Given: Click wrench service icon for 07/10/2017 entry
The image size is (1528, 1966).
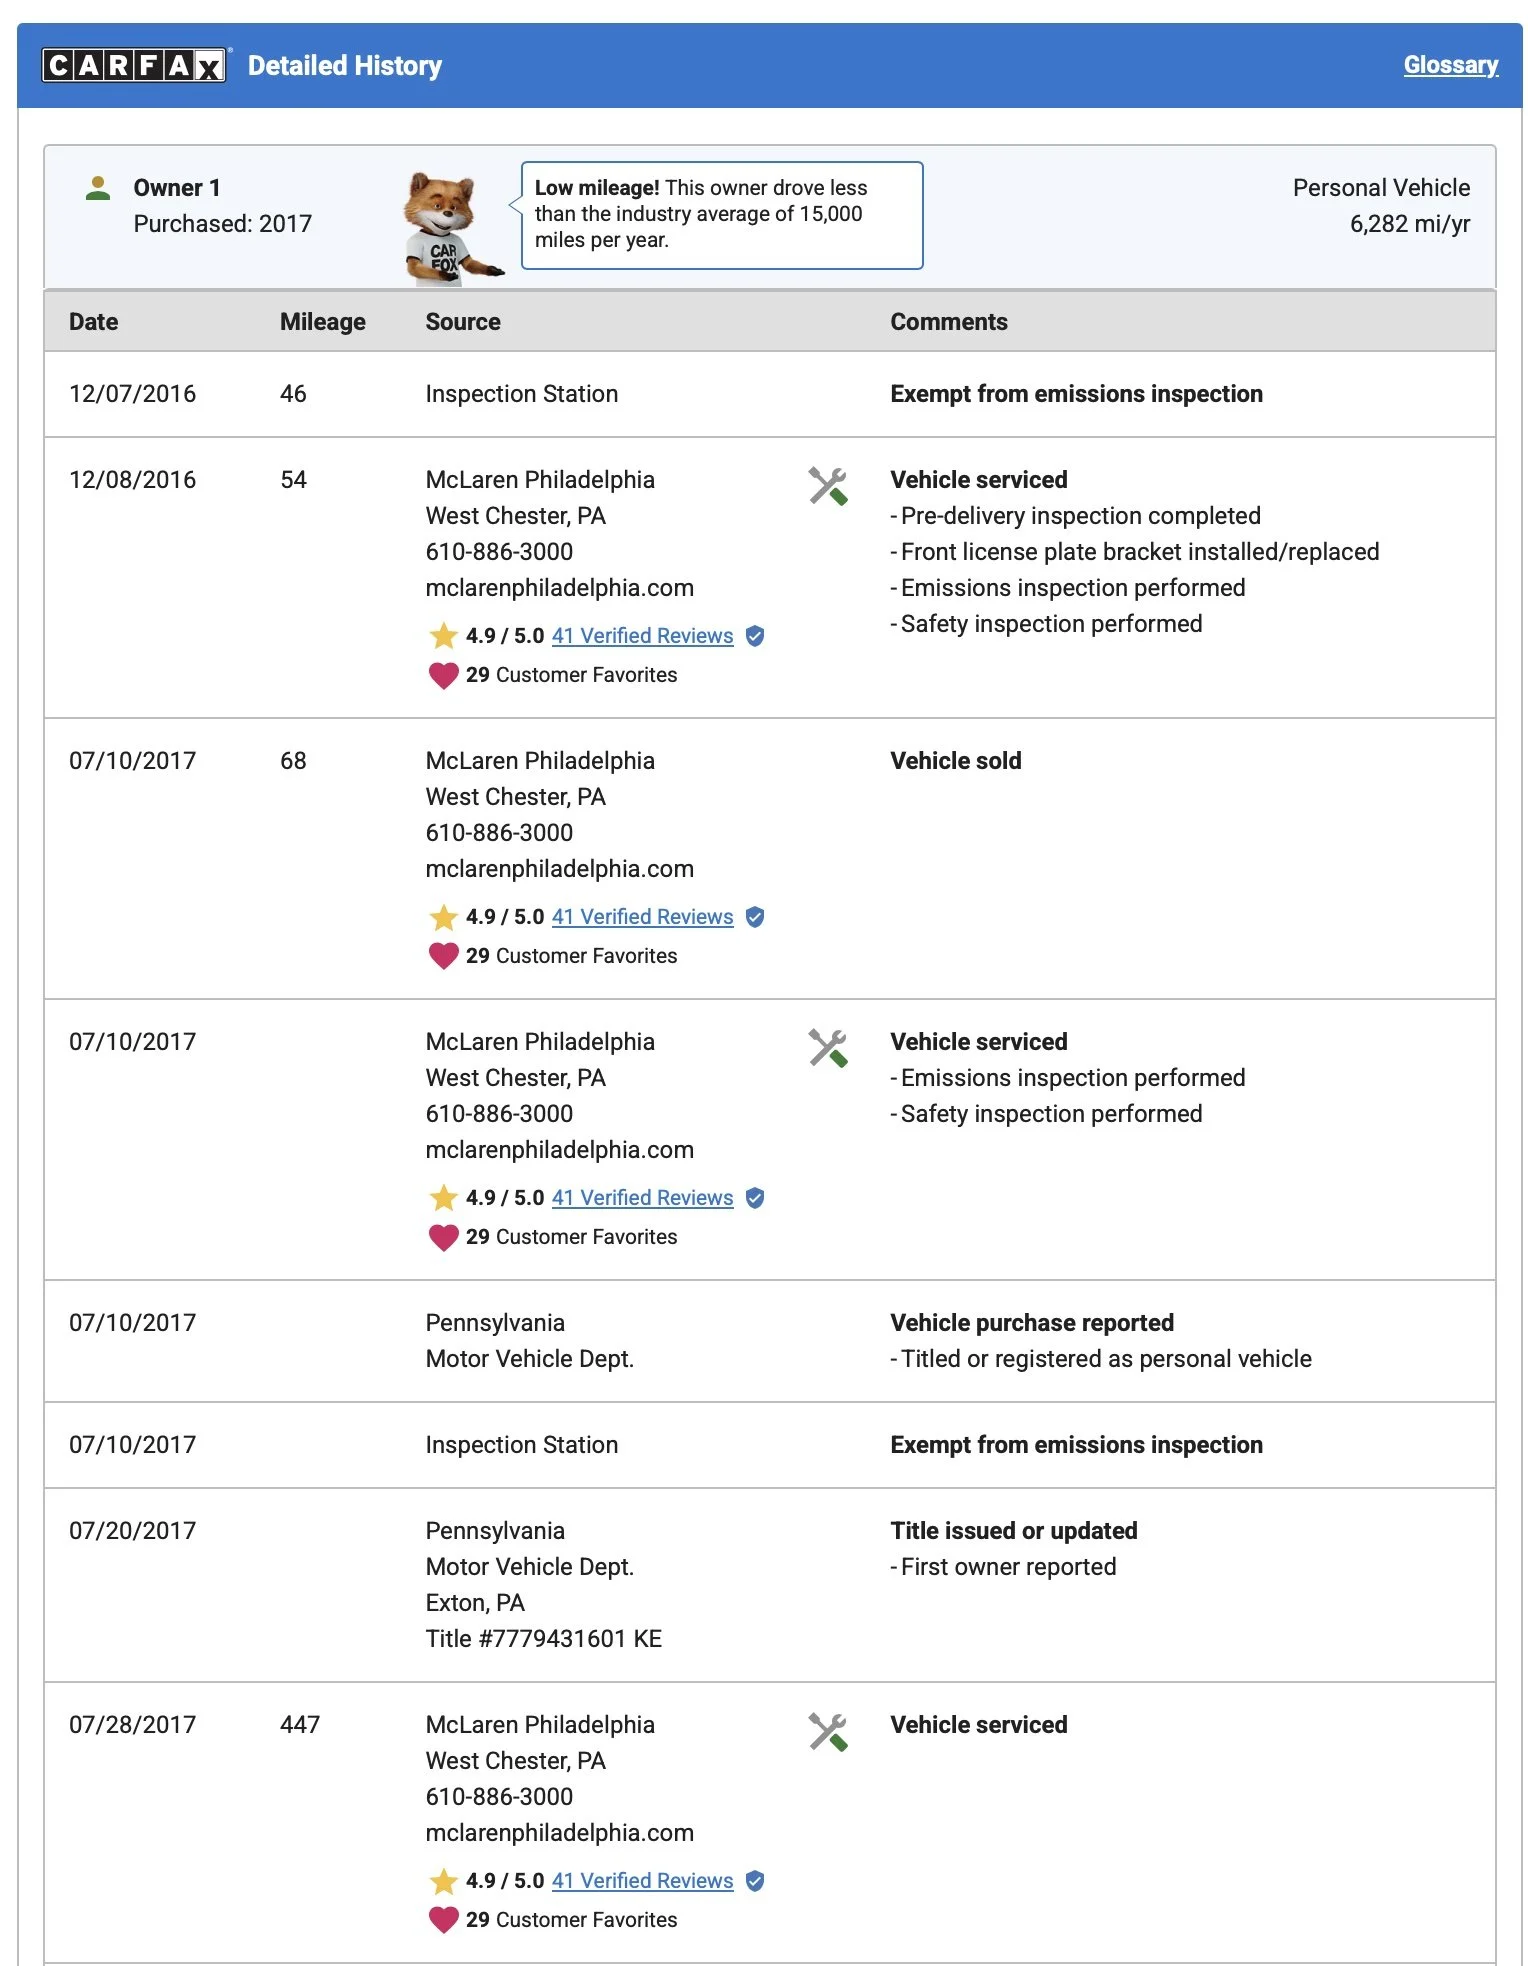Looking at the screenshot, I should [x=828, y=1048].
